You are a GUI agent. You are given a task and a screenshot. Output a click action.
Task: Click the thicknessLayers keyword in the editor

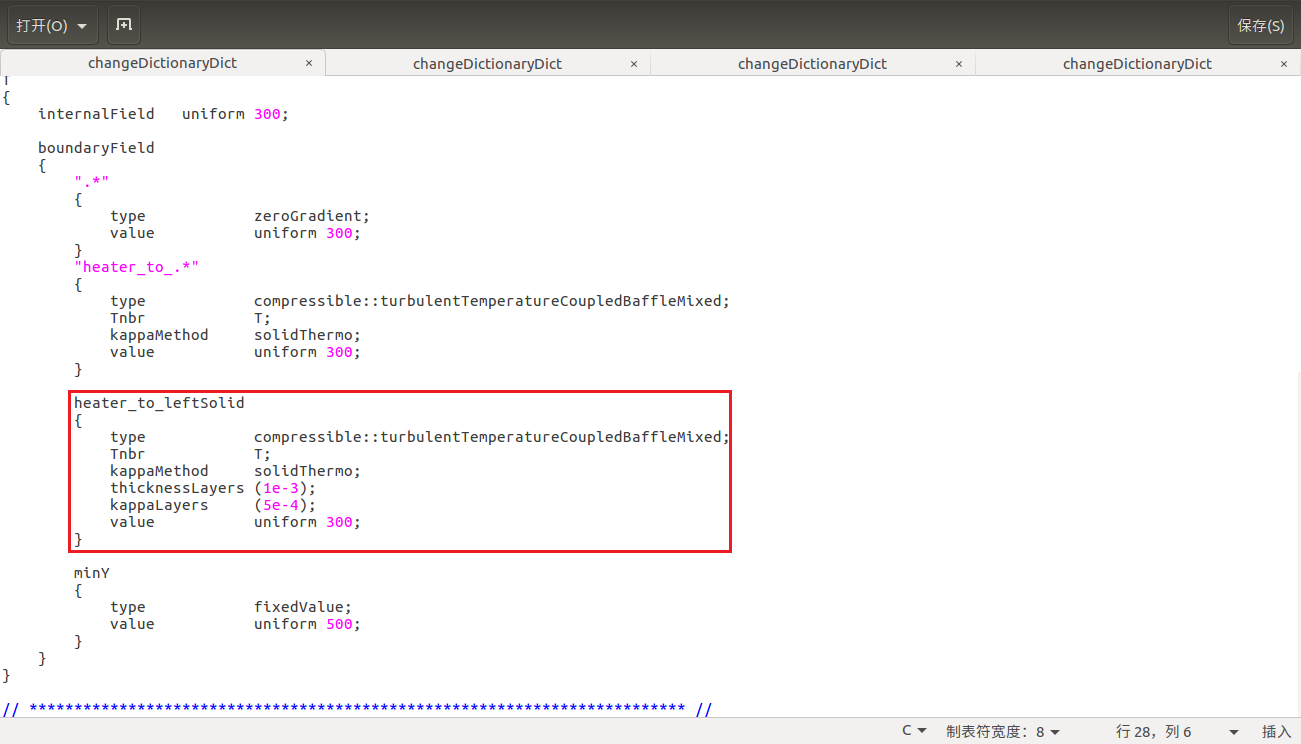(x=177, y=488)
